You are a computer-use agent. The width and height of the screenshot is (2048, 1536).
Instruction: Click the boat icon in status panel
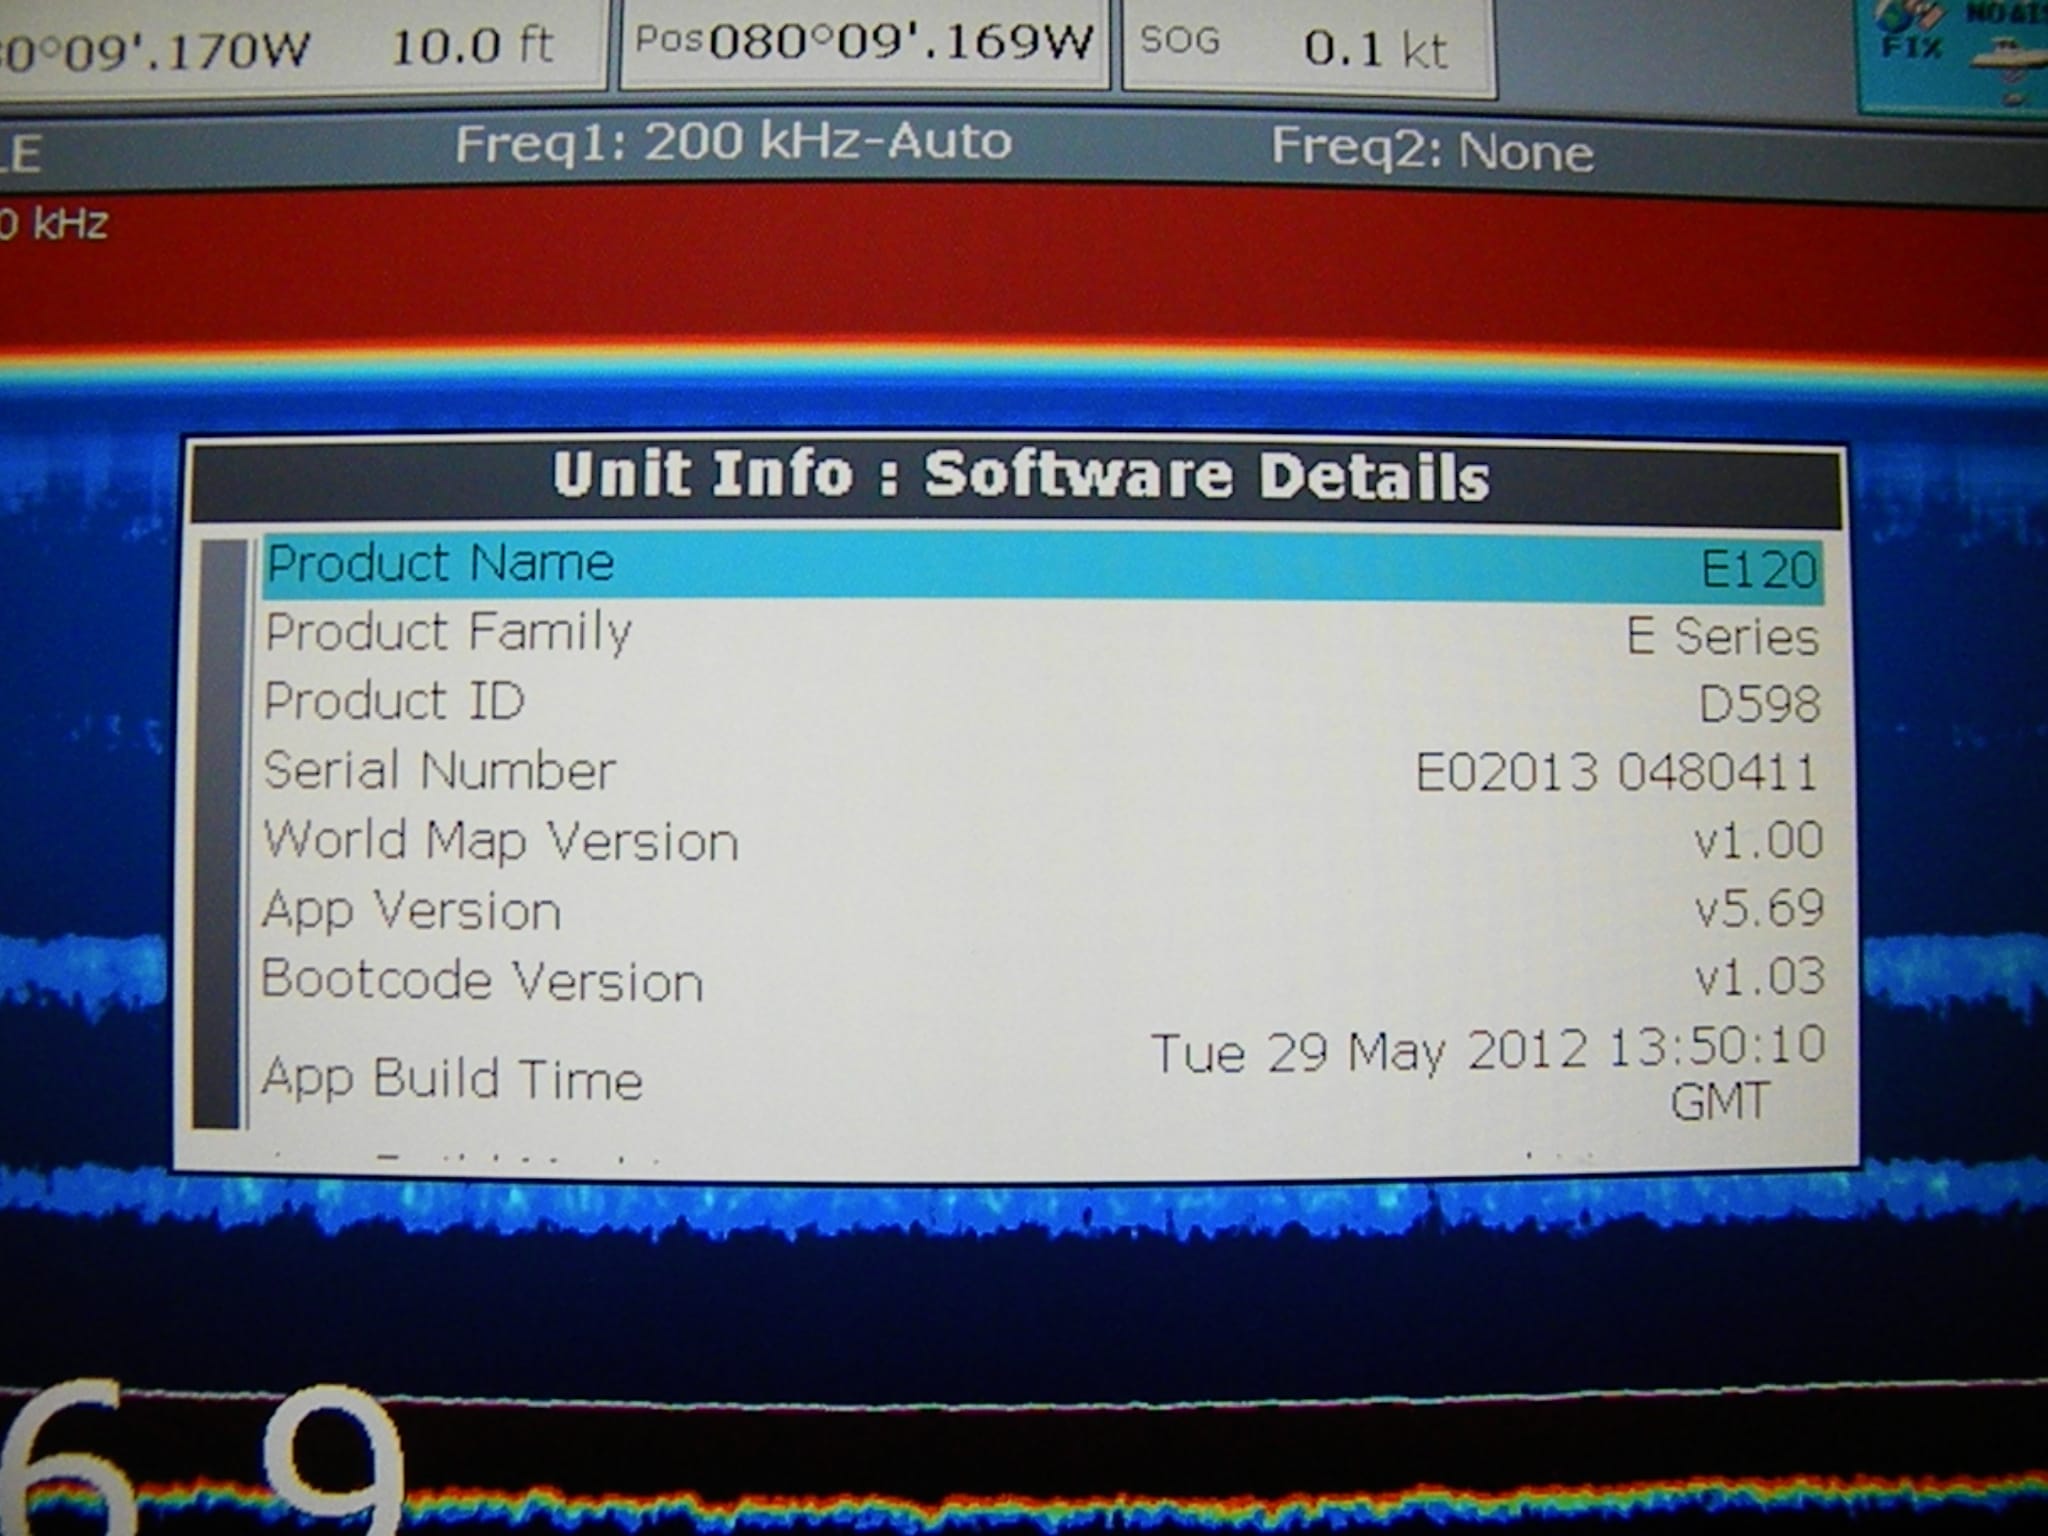click(x=2010, y=62)
